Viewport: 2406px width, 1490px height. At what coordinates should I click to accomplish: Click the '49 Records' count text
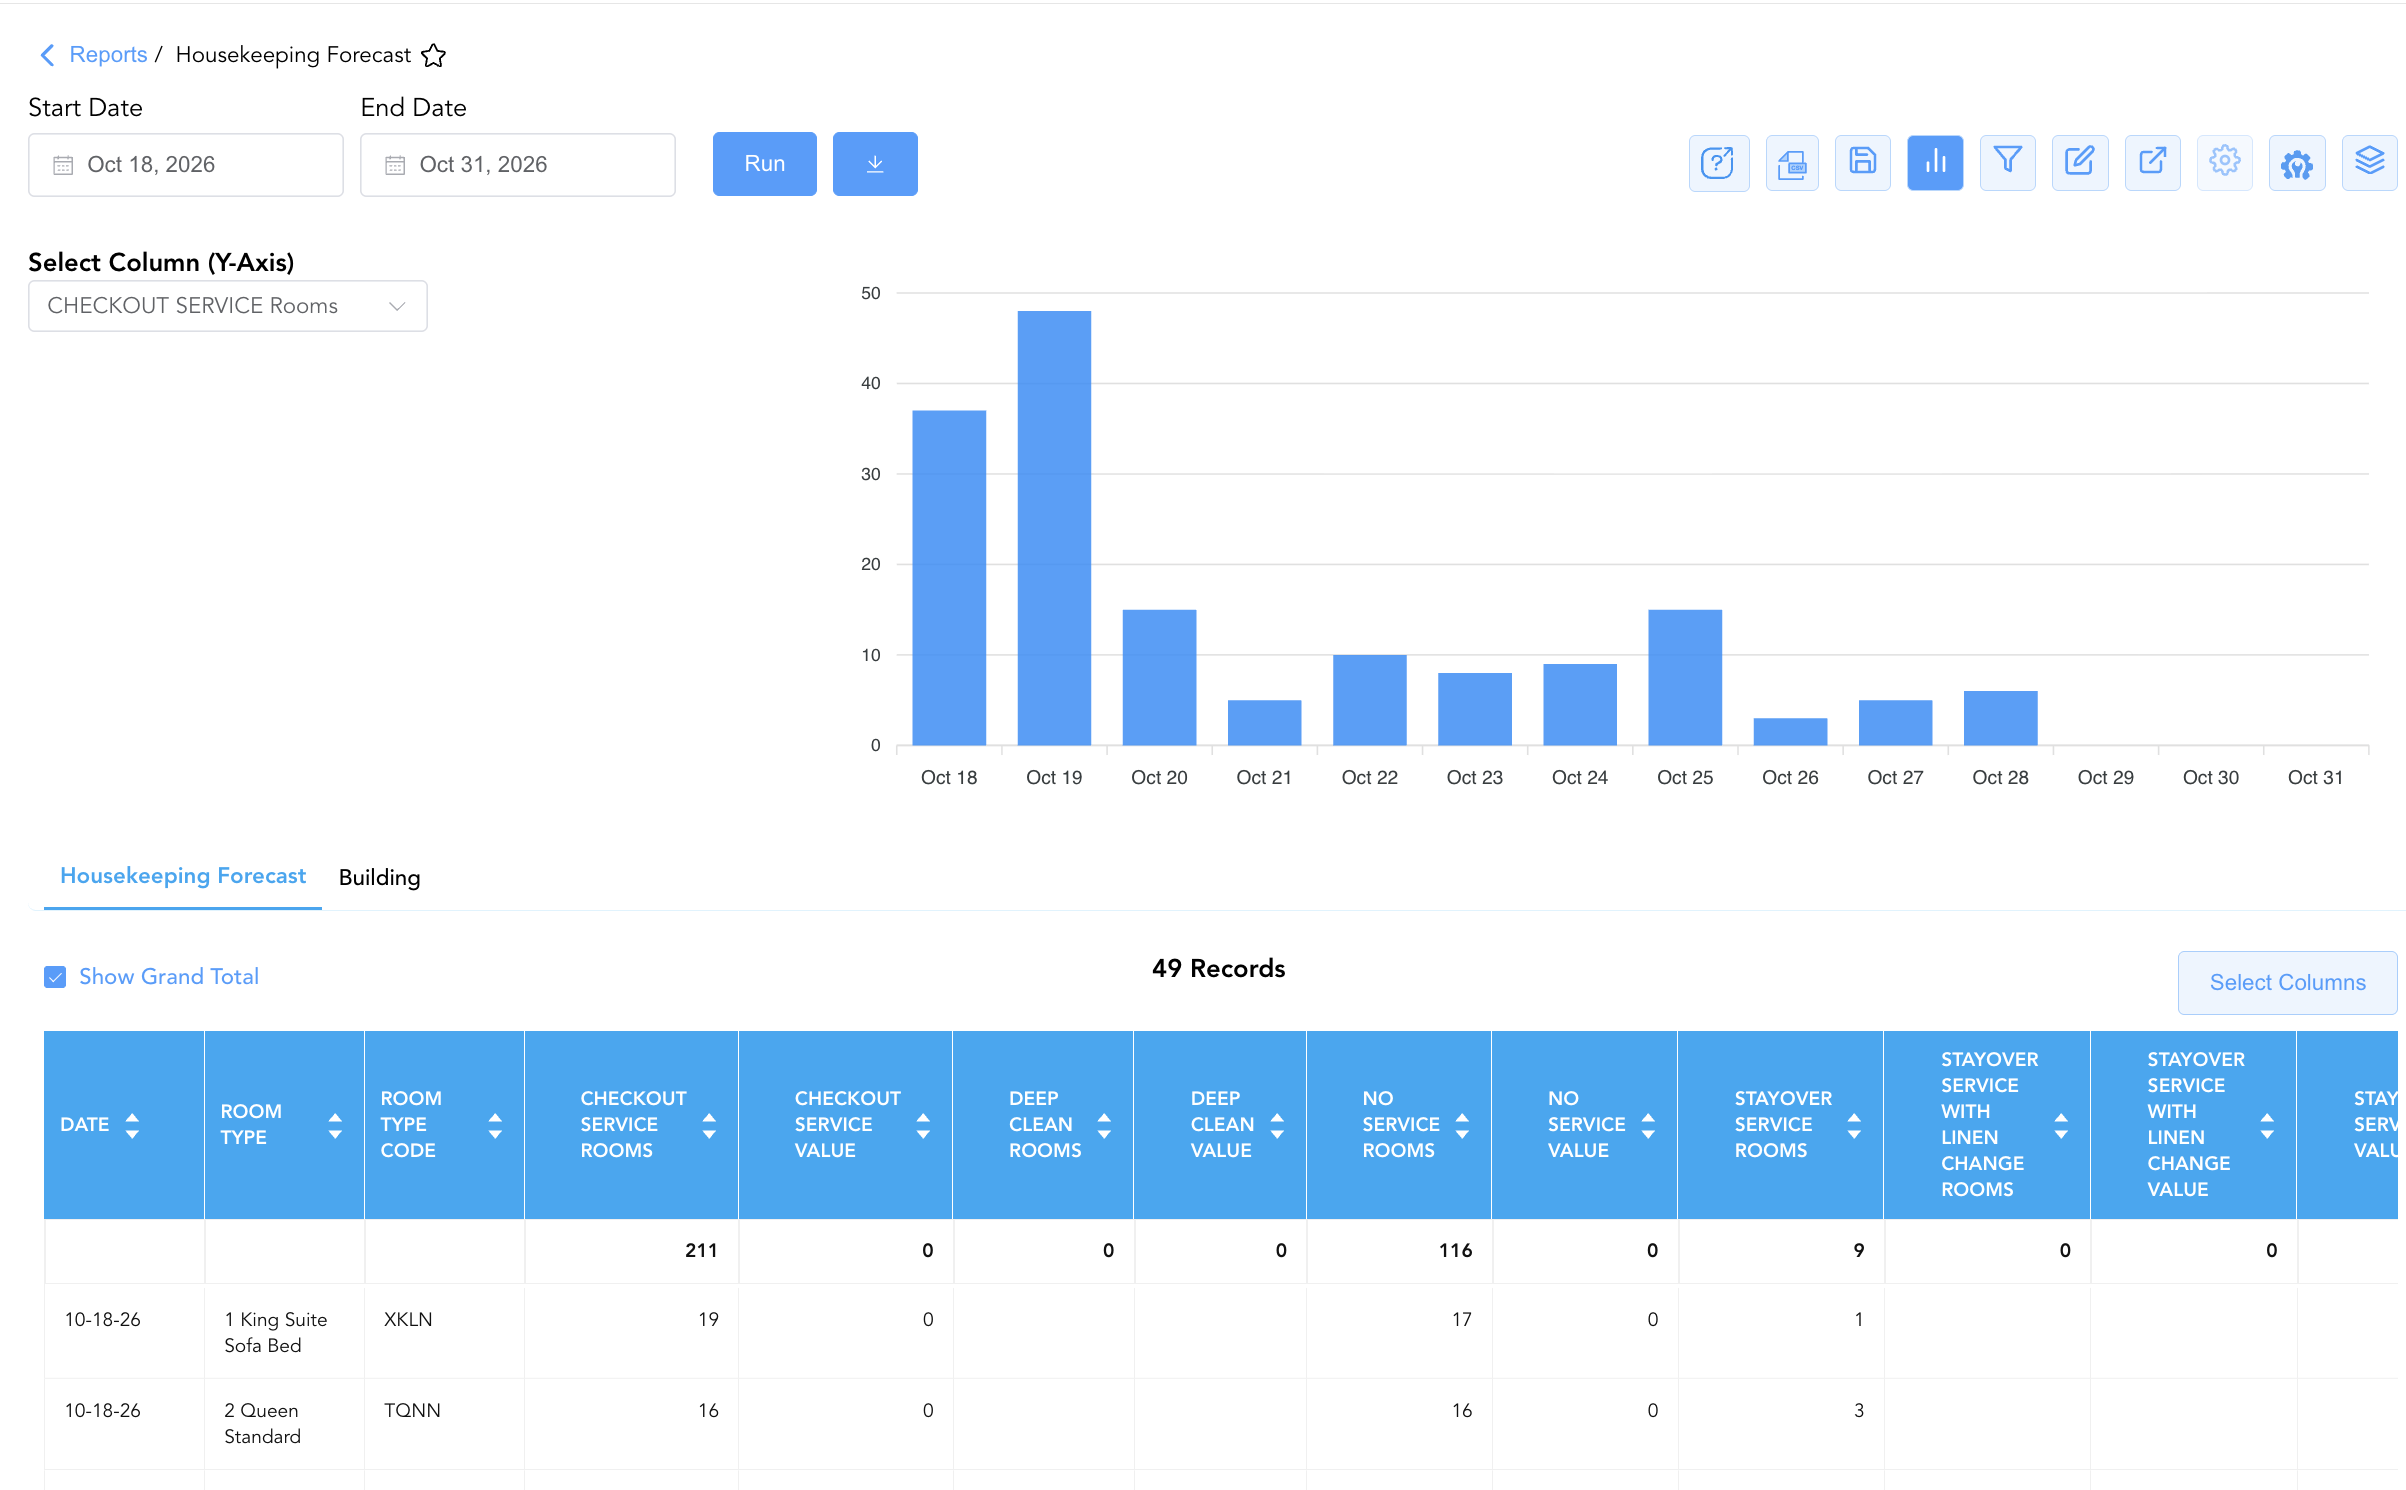1218,968
